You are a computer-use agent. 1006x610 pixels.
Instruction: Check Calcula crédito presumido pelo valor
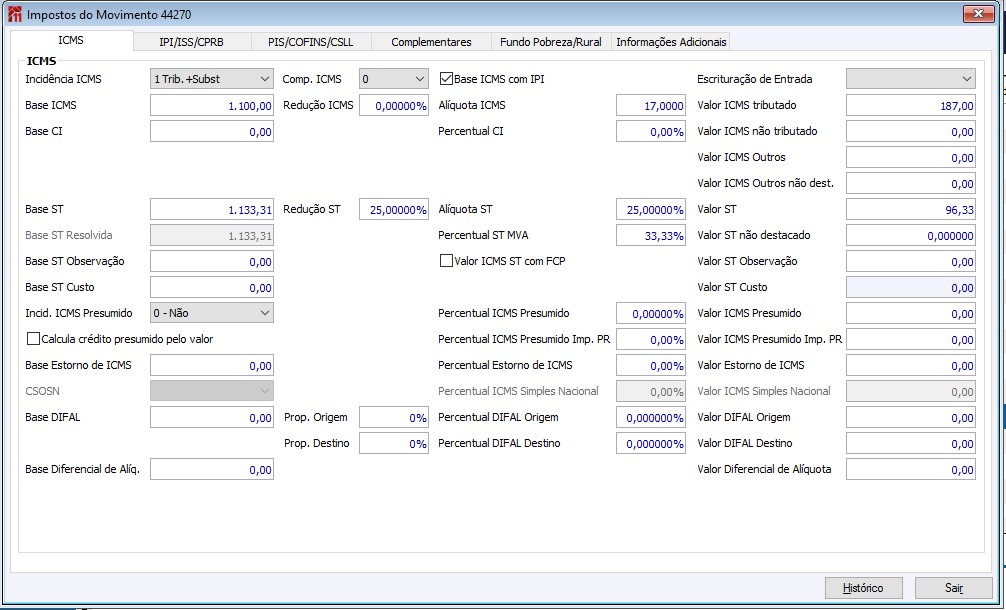[33, 339]
